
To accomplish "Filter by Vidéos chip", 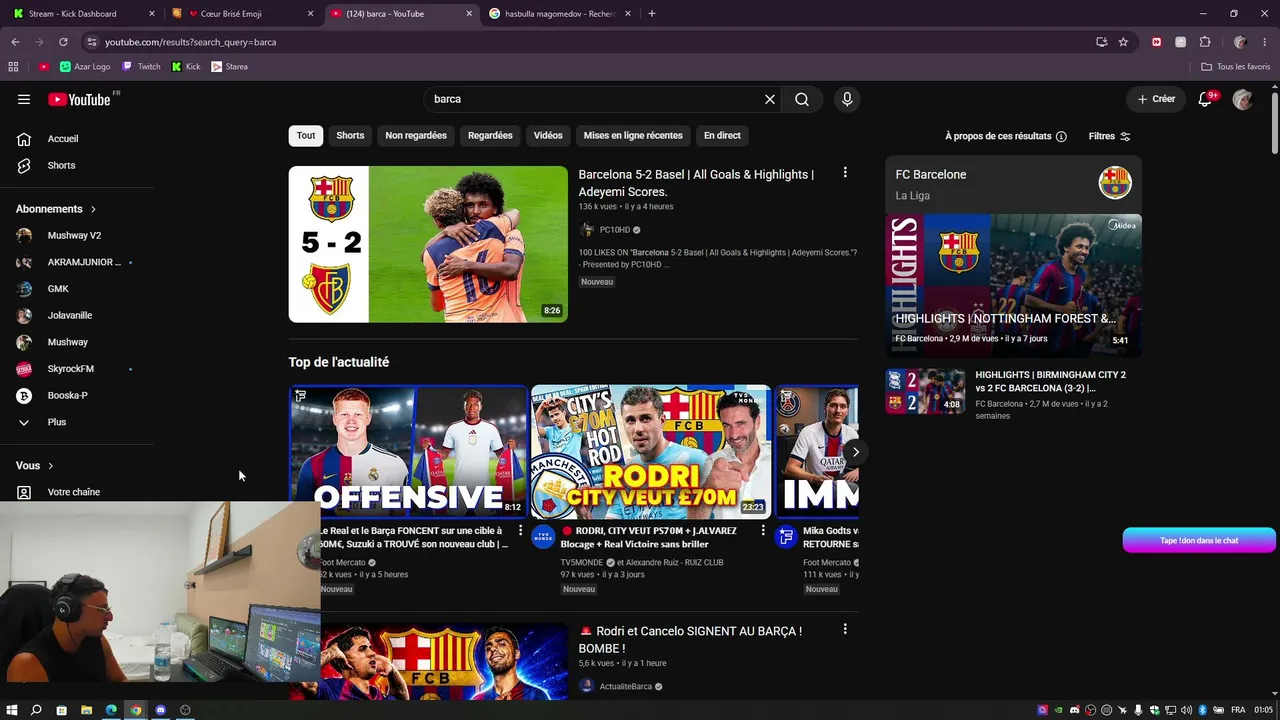I will click(x=548, y=135).
